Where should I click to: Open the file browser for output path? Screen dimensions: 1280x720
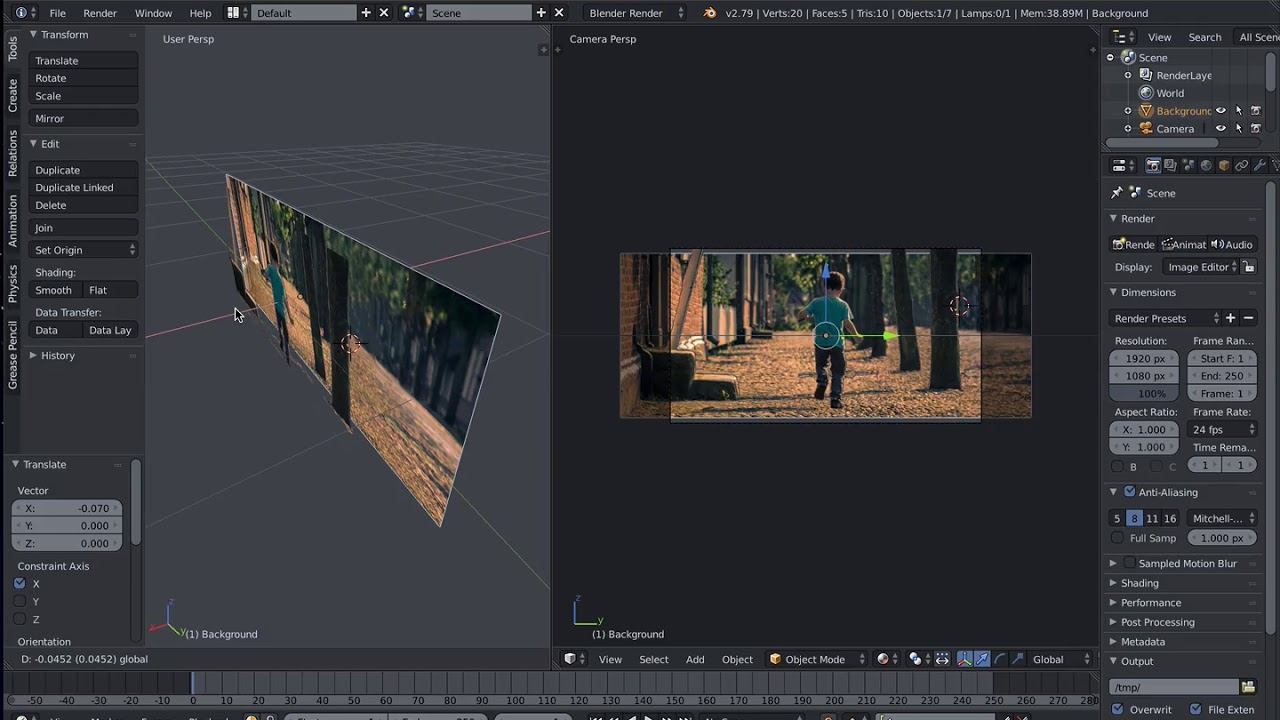click(1248, 687)
